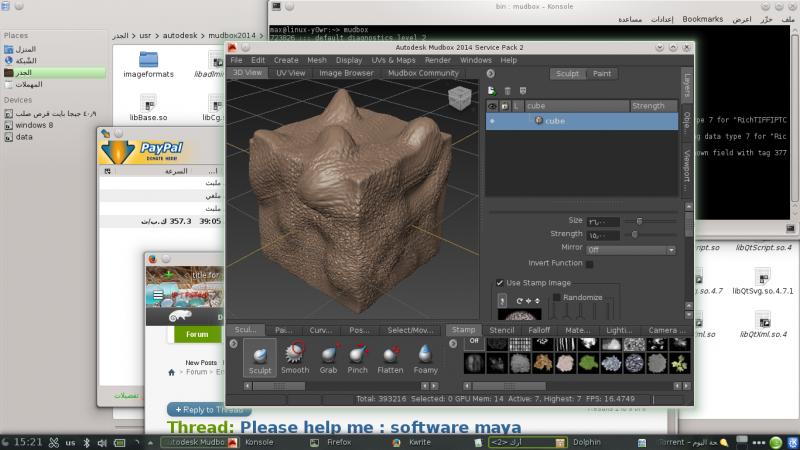Viewport: 800px width, 450px height.
Task: Open the Mirror dropdown
Action: coord(631,250)
